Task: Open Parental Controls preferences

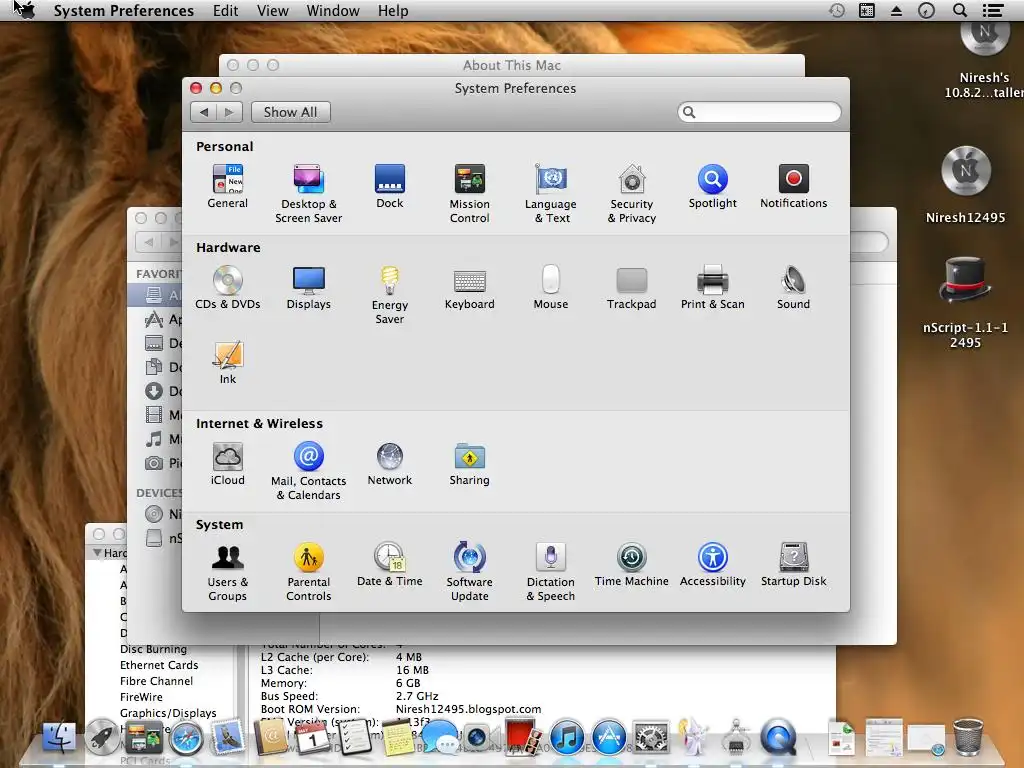Action: [308, 571]
